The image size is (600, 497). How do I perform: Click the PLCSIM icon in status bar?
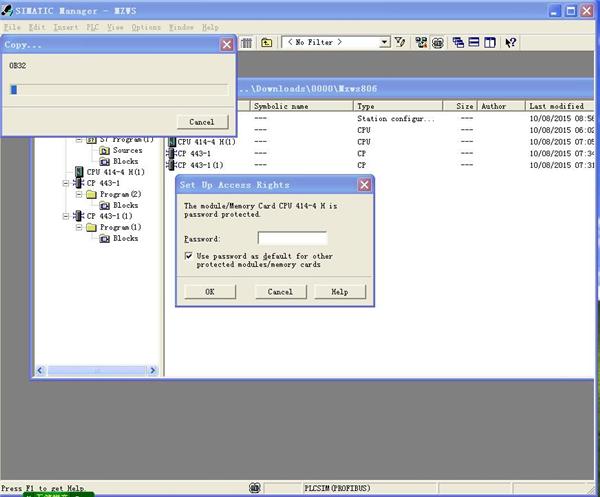(x=255, y=488)
